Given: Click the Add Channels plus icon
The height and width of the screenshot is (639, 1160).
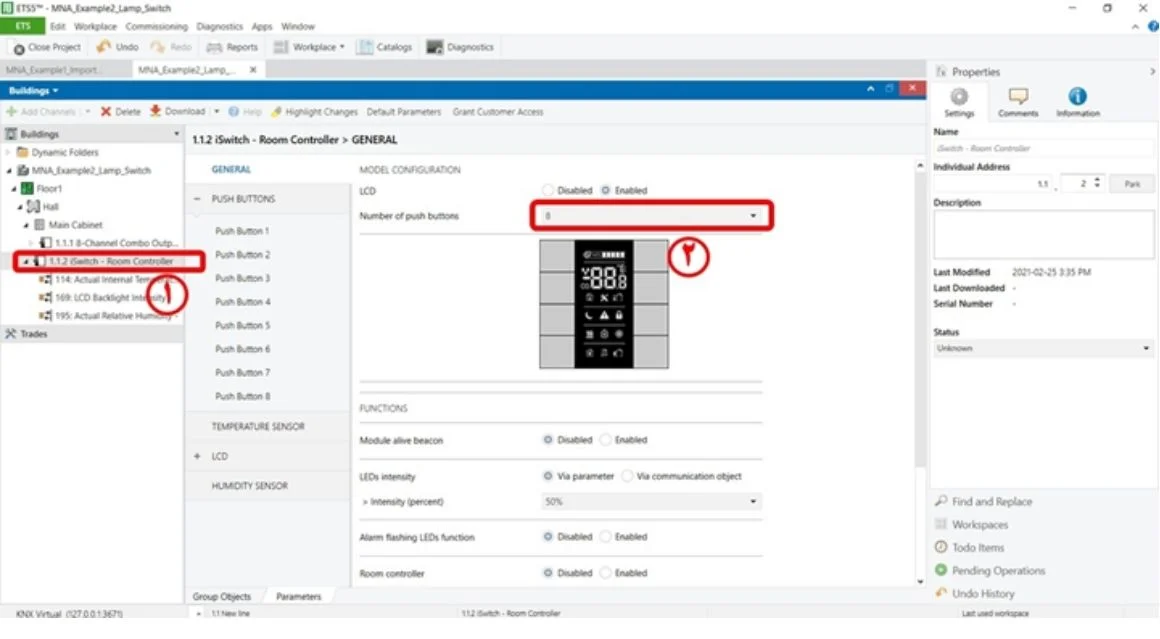Looking at the screenshot, I should [11, 112].
